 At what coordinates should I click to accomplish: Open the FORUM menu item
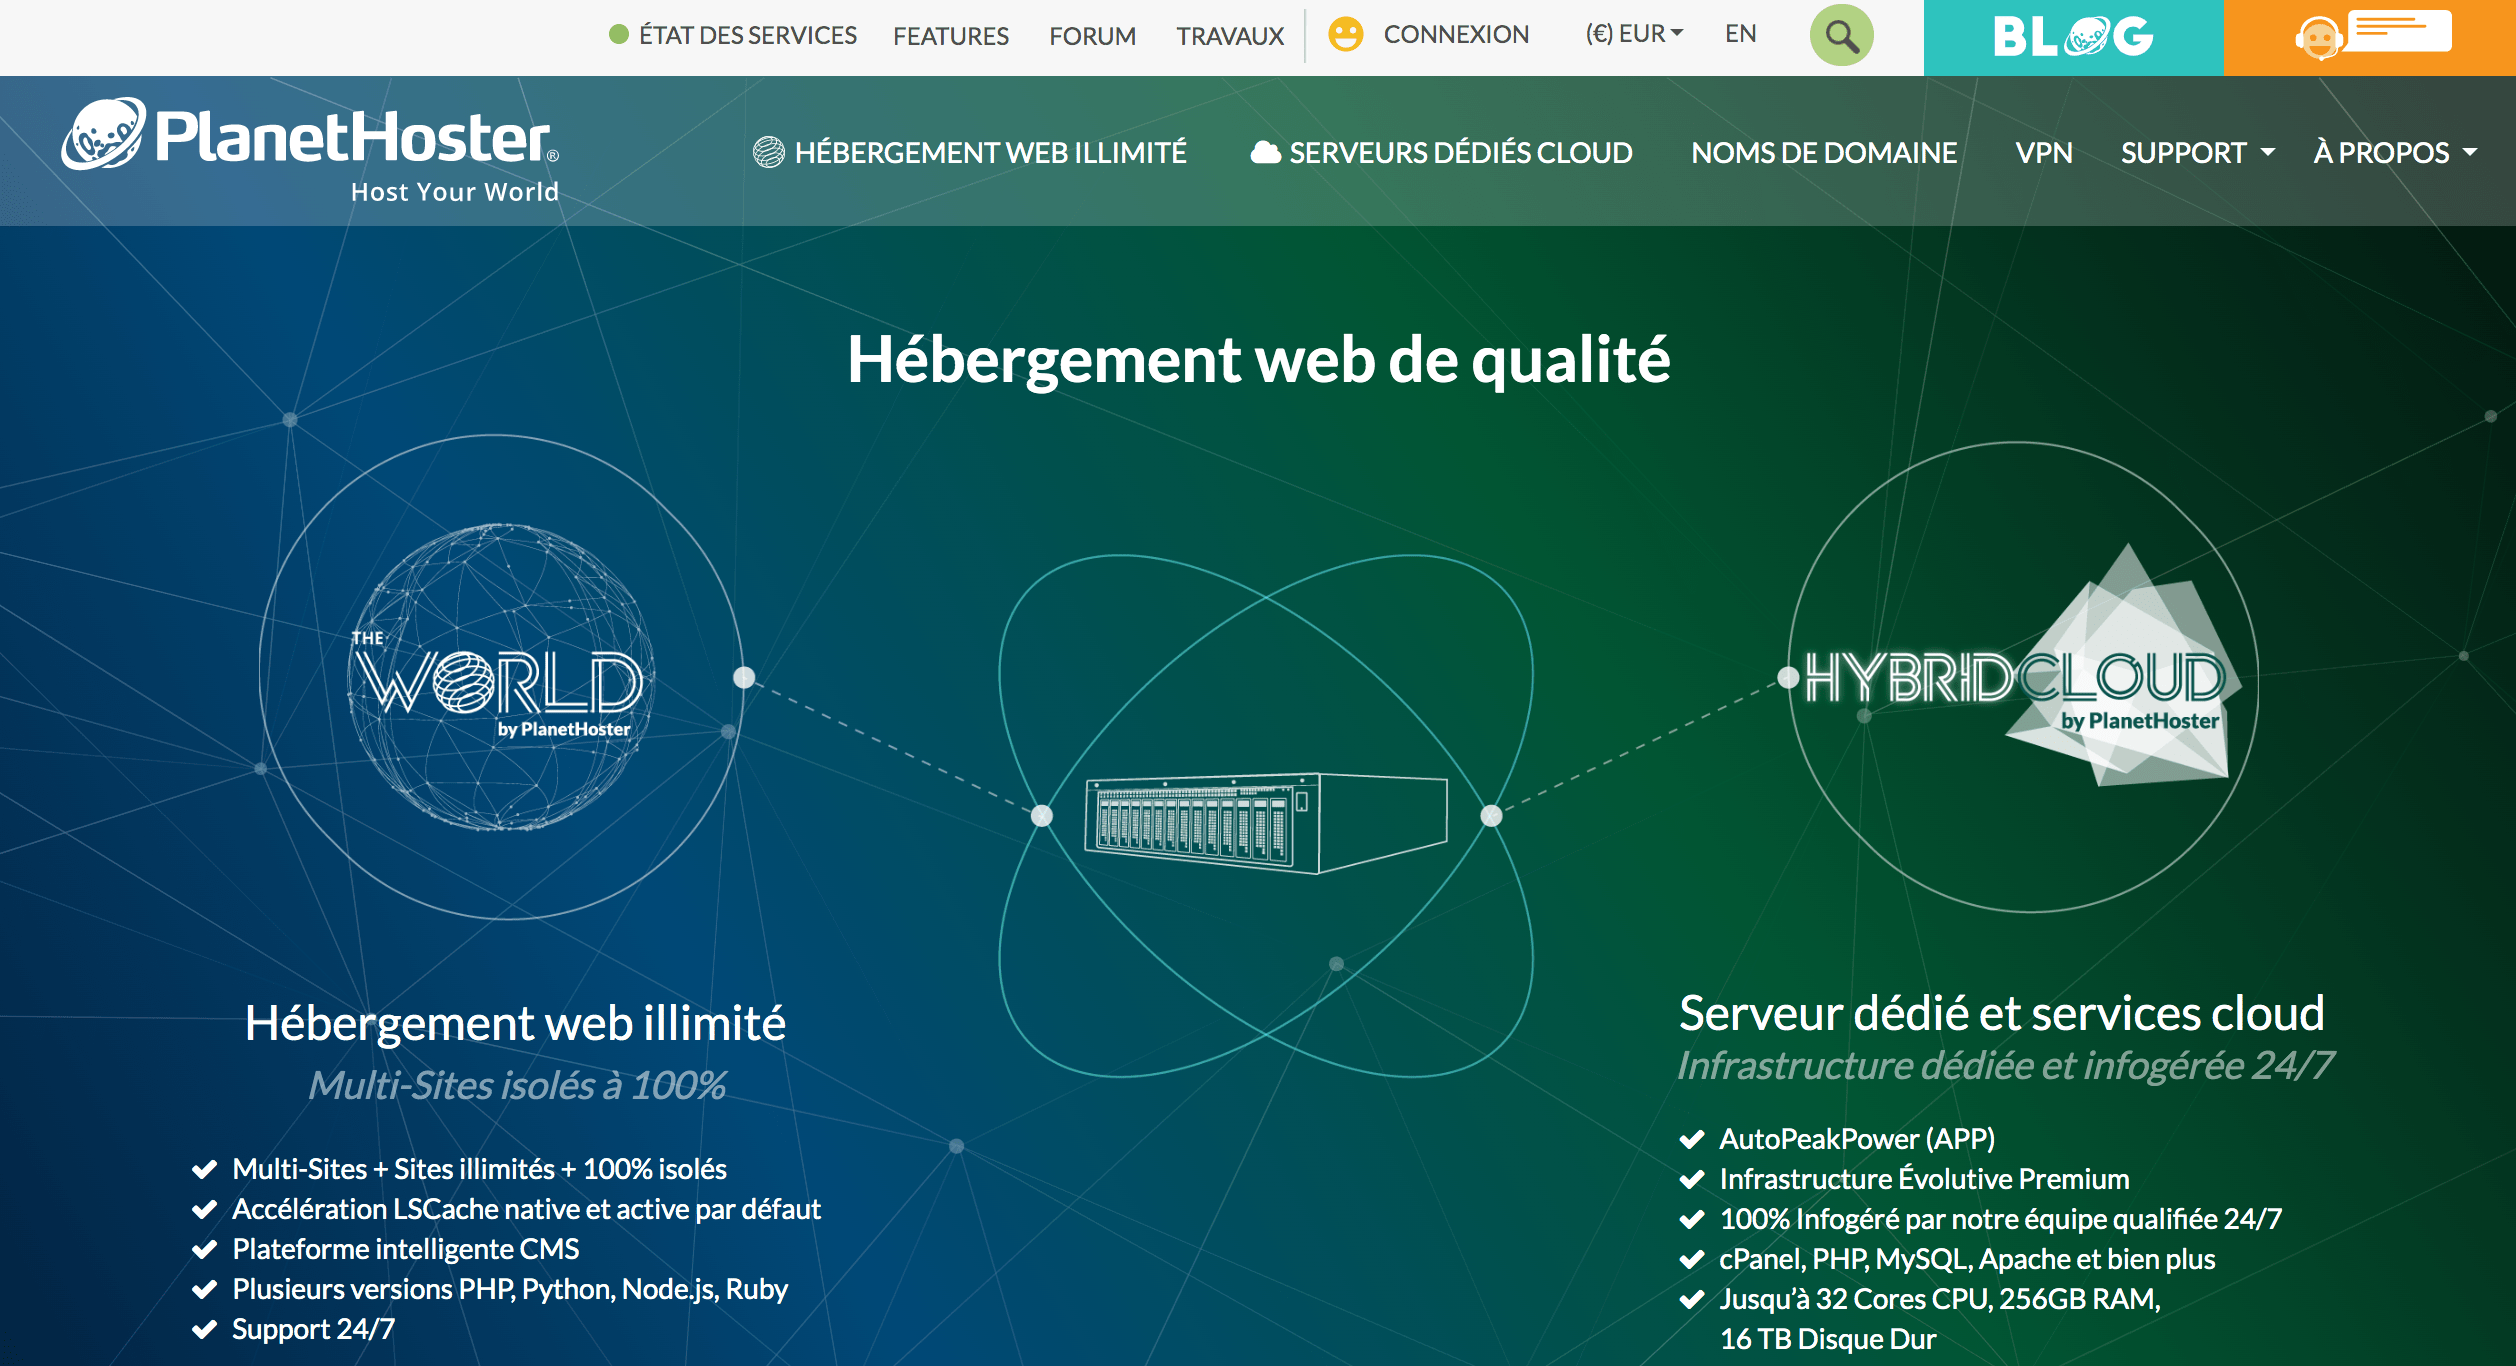(x=1092, y=36)
